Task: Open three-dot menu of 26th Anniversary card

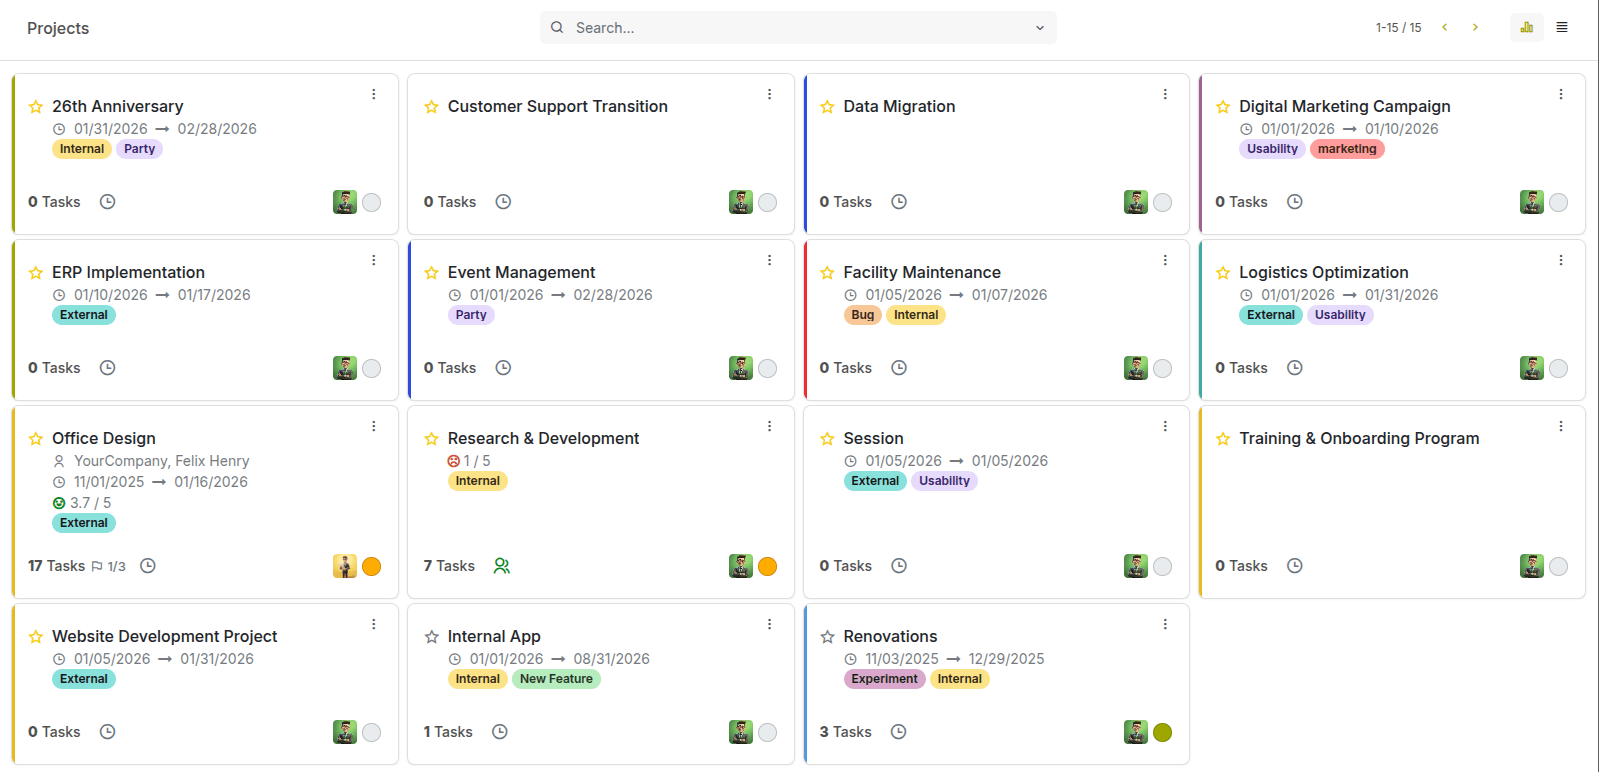Action: [x=374, y=94]
